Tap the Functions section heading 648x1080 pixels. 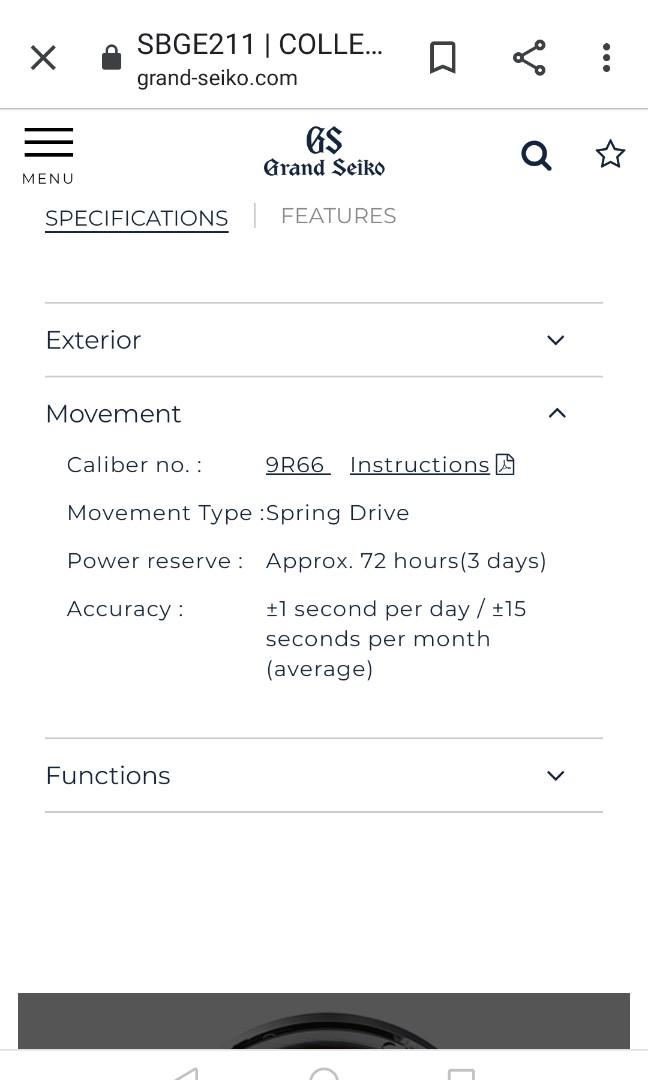click(x=108, y=776)
